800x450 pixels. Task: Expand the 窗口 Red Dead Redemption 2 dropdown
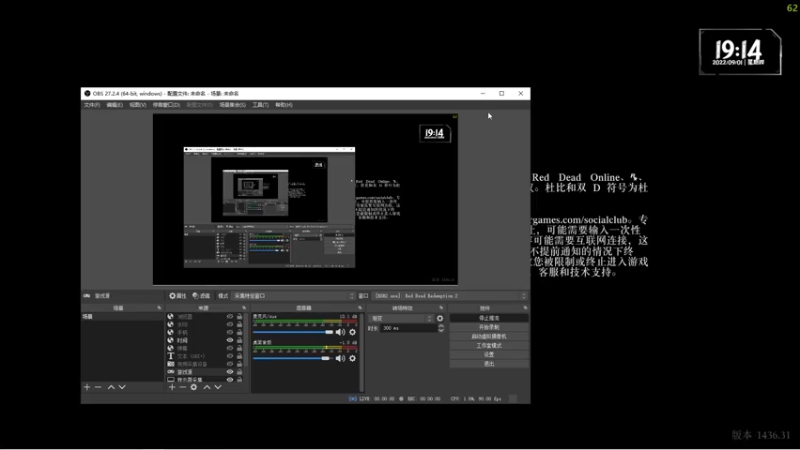(x=450, y=296)
